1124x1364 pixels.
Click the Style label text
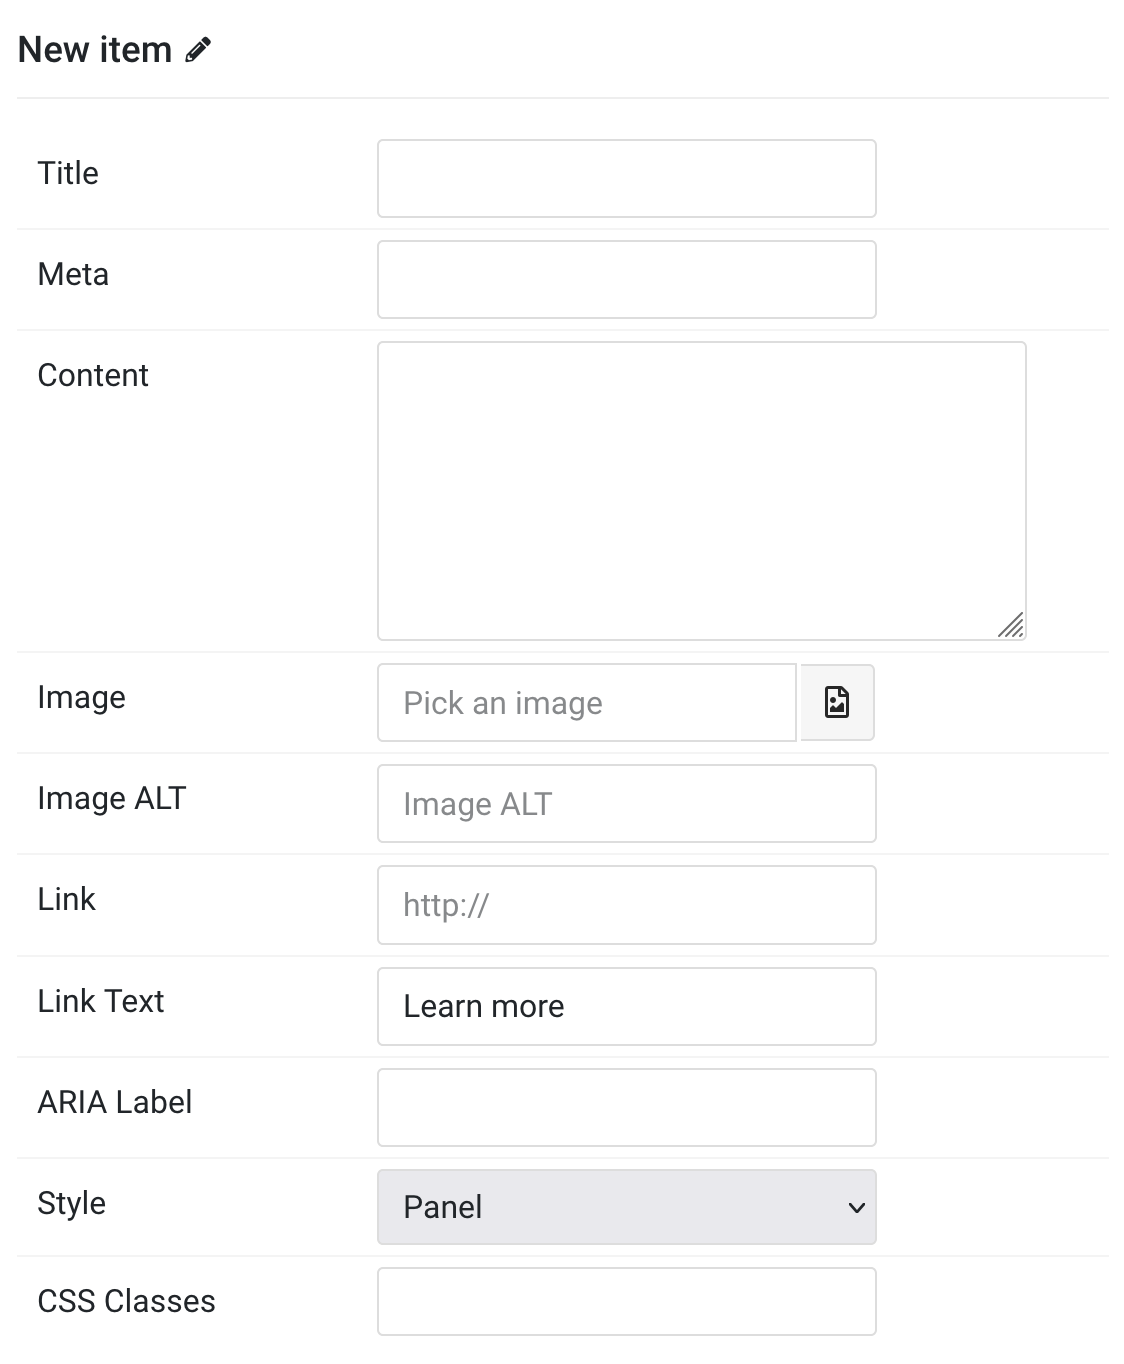(72, 1203)
